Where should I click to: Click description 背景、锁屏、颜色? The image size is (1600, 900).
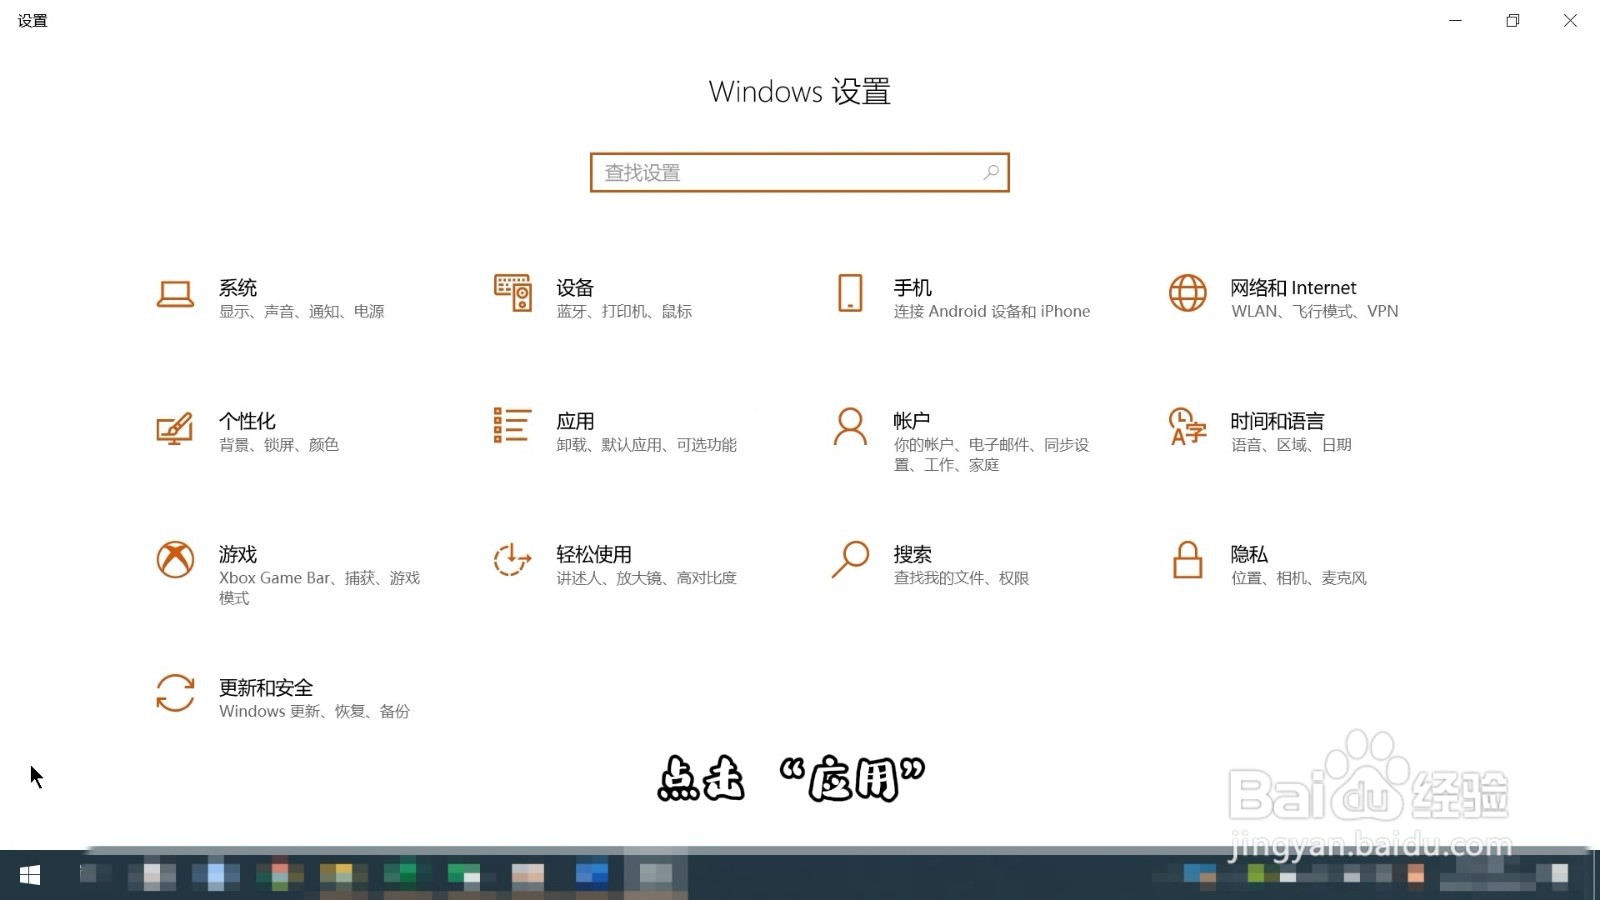click(x=279, y=445)
